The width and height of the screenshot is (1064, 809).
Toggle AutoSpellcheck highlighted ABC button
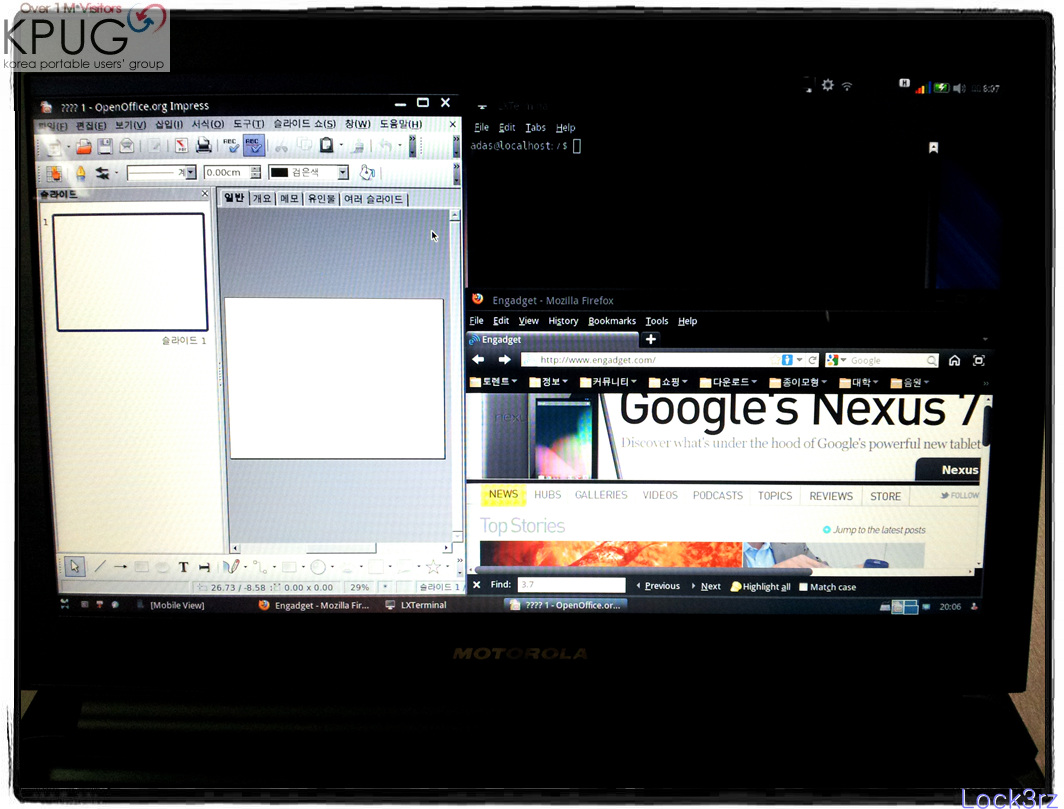point(253,145)
